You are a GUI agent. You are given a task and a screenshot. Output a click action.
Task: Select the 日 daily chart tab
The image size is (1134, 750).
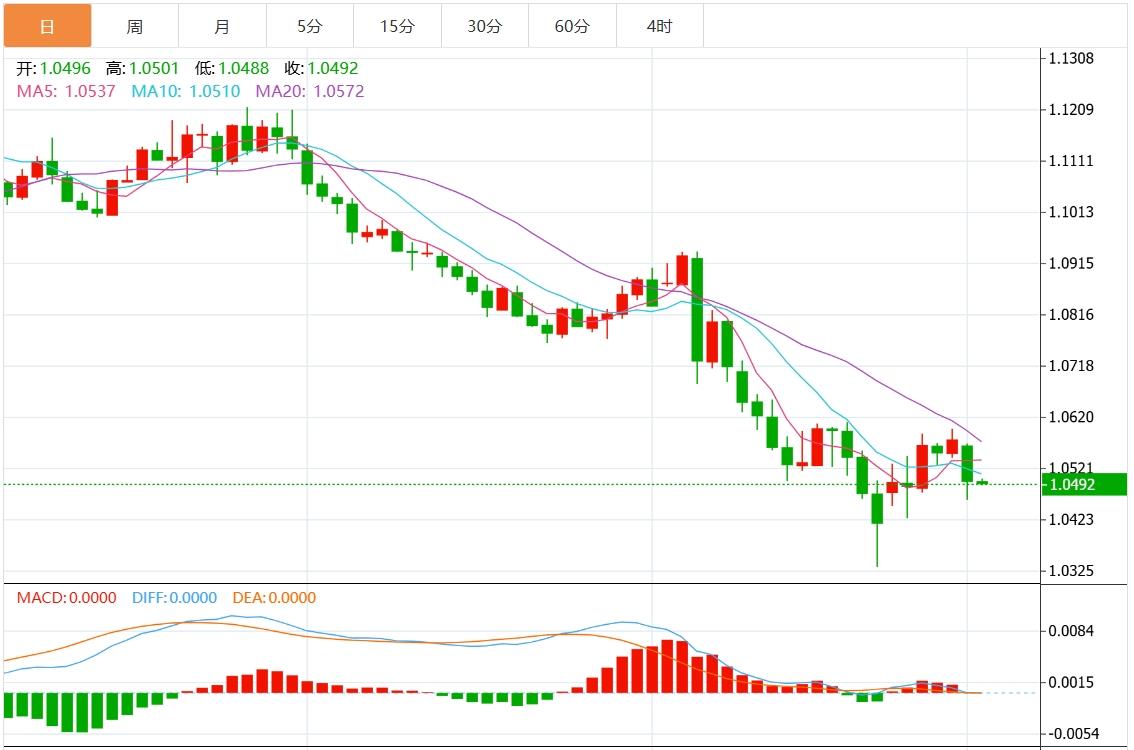click(47, 27)
